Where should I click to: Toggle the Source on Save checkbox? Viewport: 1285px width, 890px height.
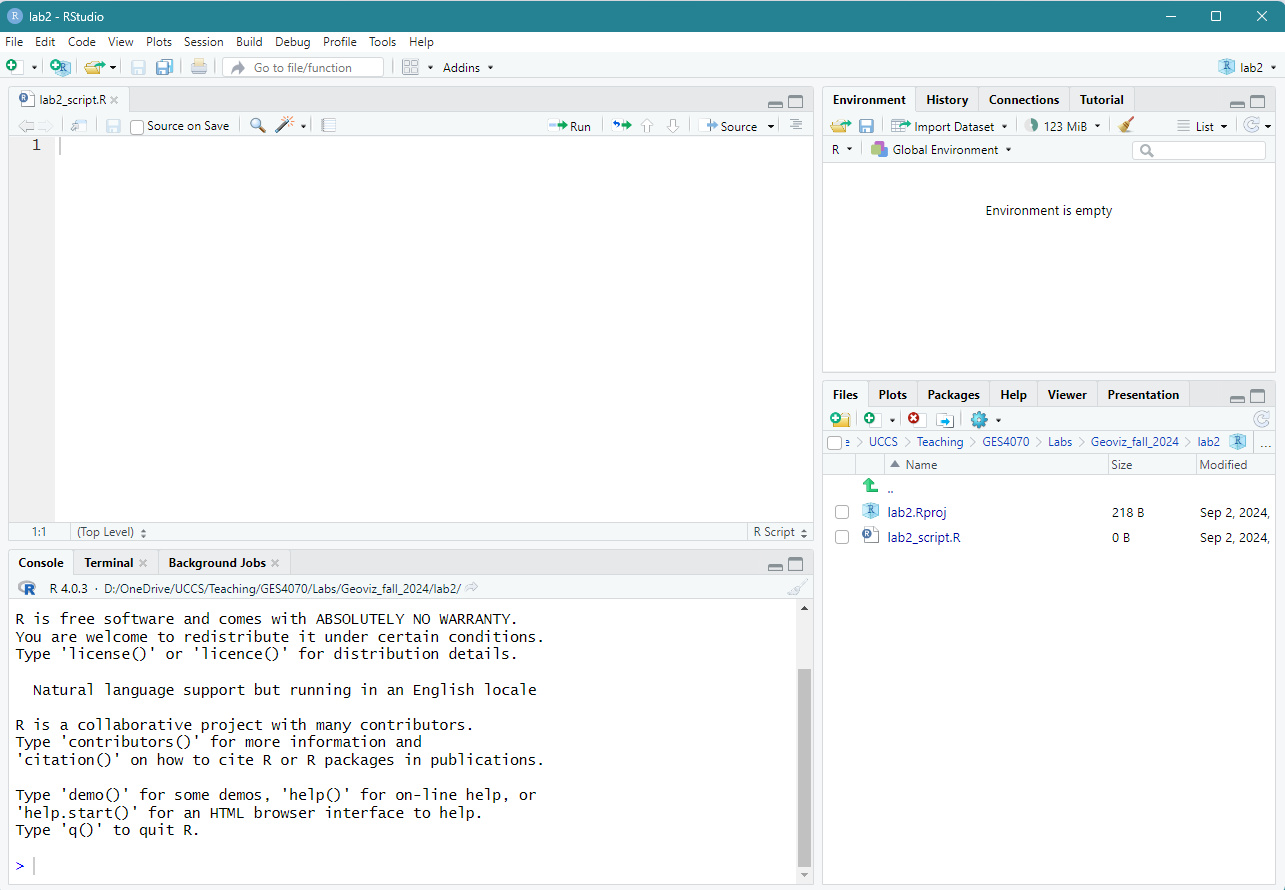click(138, 126)
